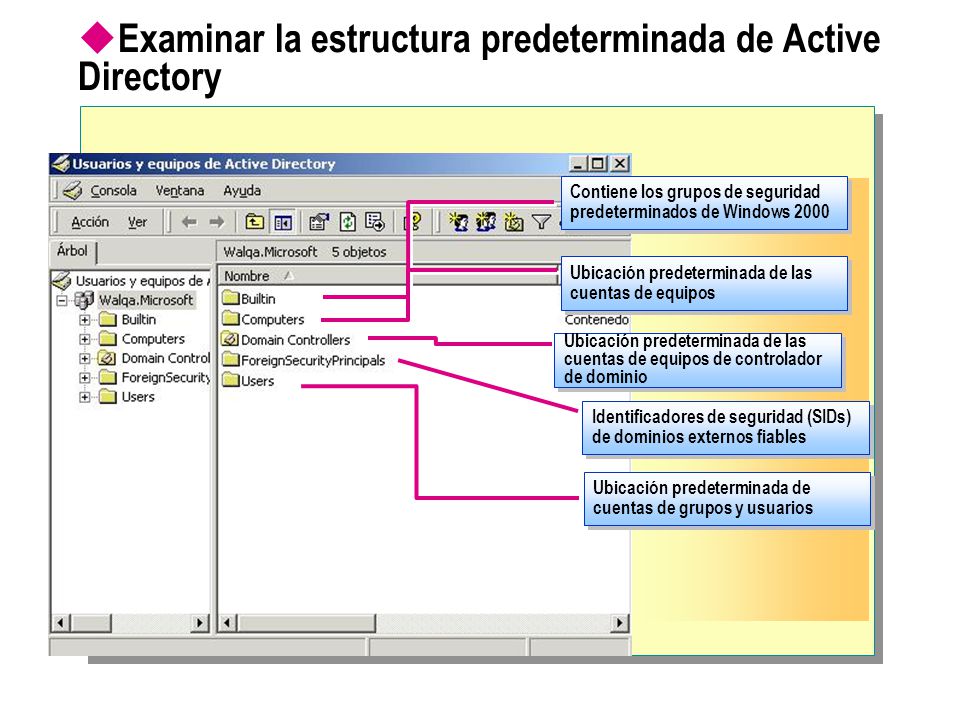The image size is (960, 720).
Task: Toggle the console tree show/hide icon
Action: click(x=282, y=222)
